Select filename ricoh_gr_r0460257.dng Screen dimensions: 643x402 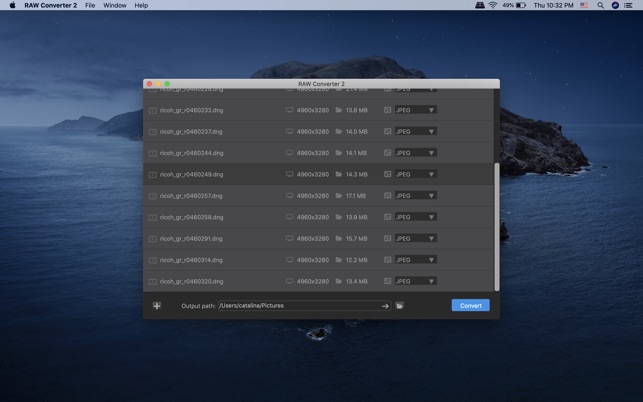pyautogui.click(x=191, y=196)
